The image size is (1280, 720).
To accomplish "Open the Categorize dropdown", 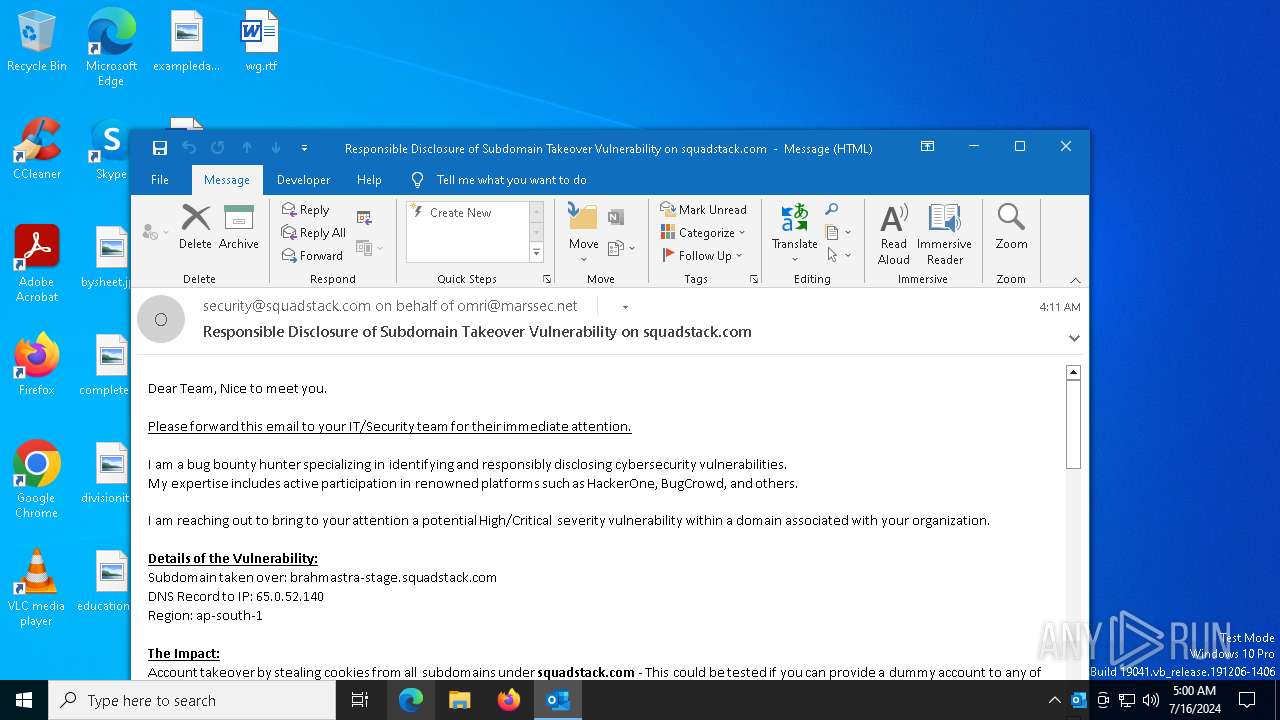I will click(x=703, y=233).
